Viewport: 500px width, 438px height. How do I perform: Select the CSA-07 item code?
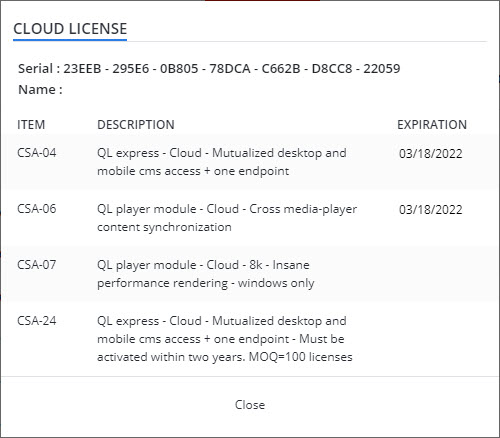[37, 265]
